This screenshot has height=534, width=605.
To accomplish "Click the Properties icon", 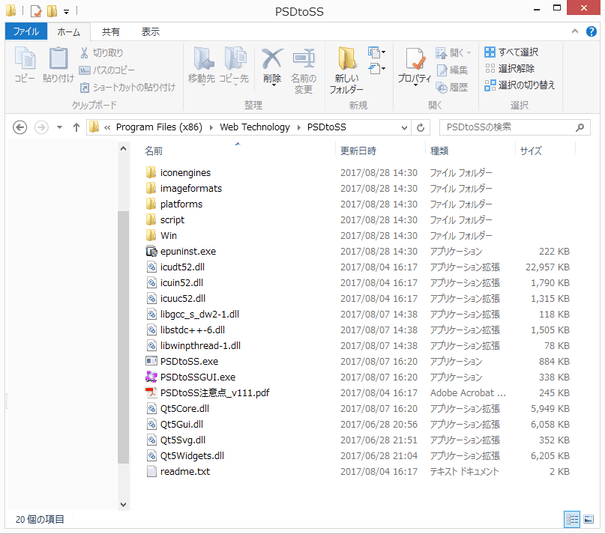I will (x=414, y=58).
